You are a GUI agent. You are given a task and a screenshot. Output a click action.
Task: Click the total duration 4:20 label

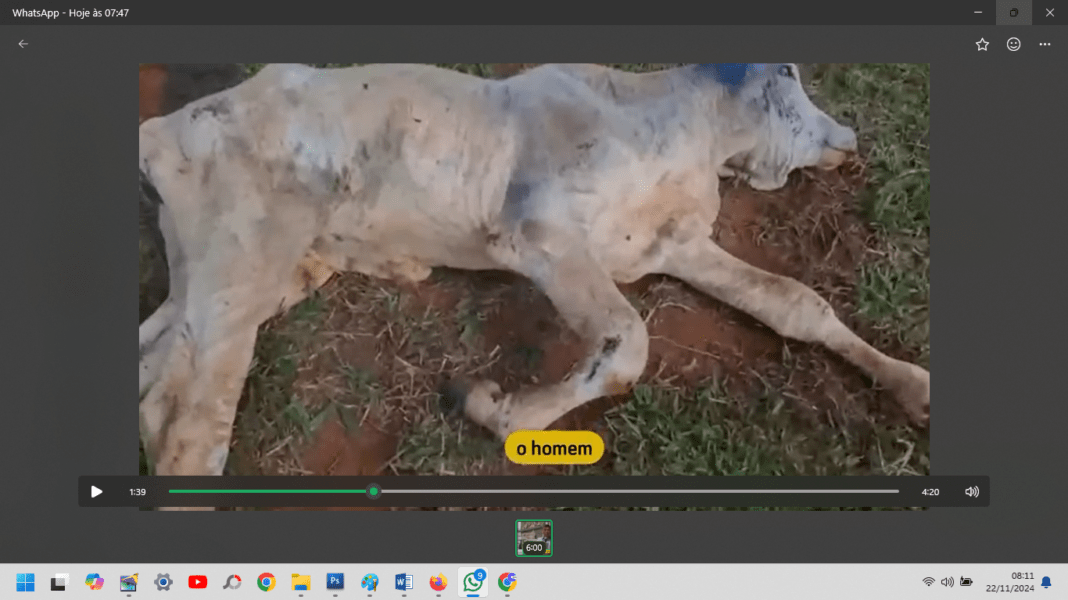[x=930, y=492]
